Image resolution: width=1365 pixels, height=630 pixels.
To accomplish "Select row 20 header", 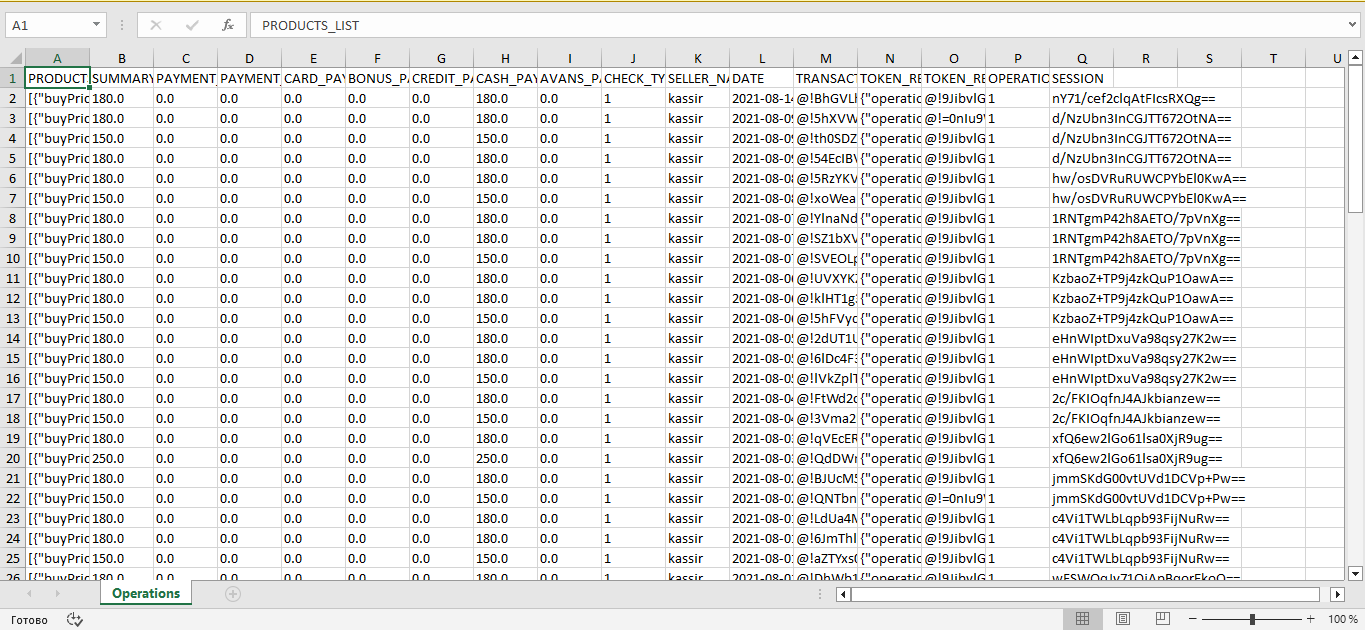I will click(12, 458).
